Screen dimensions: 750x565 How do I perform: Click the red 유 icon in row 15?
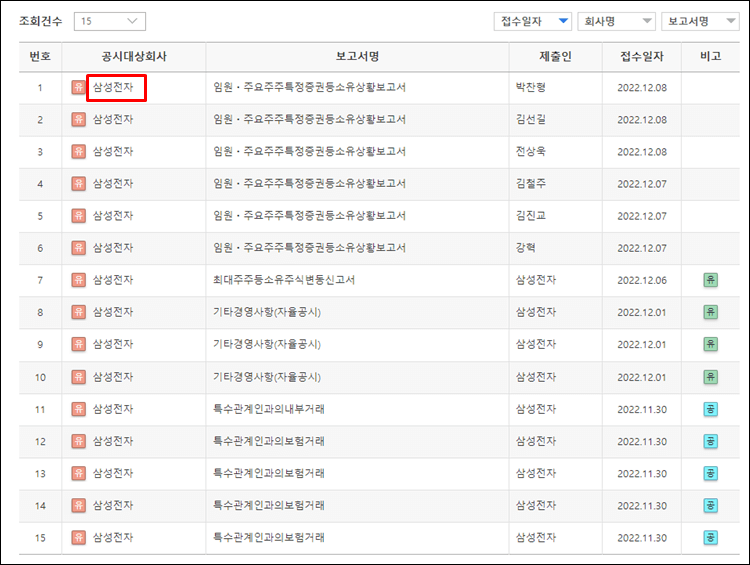pos(78,537)
